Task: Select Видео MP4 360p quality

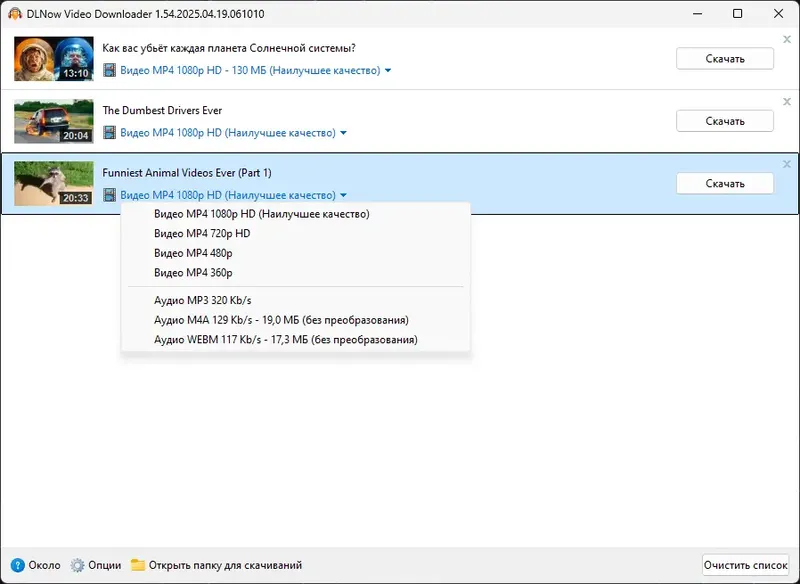Action: coord(193,272)
